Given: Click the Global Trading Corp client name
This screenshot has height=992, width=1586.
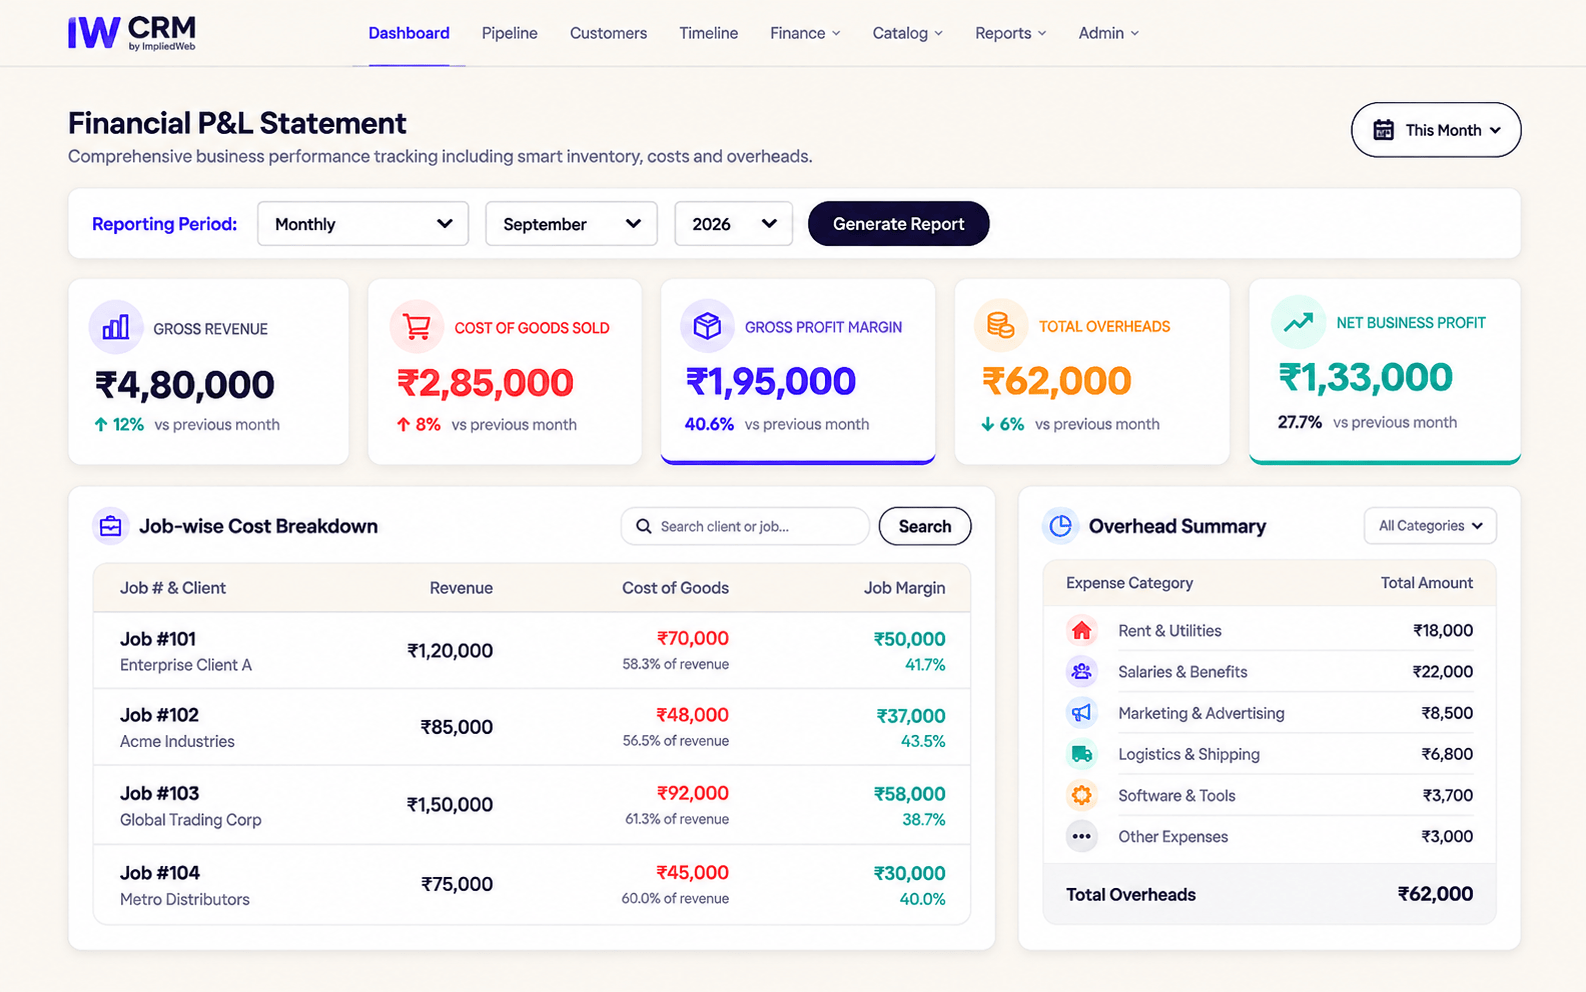Looking at the screenshot, I should [x=190, y=820].
